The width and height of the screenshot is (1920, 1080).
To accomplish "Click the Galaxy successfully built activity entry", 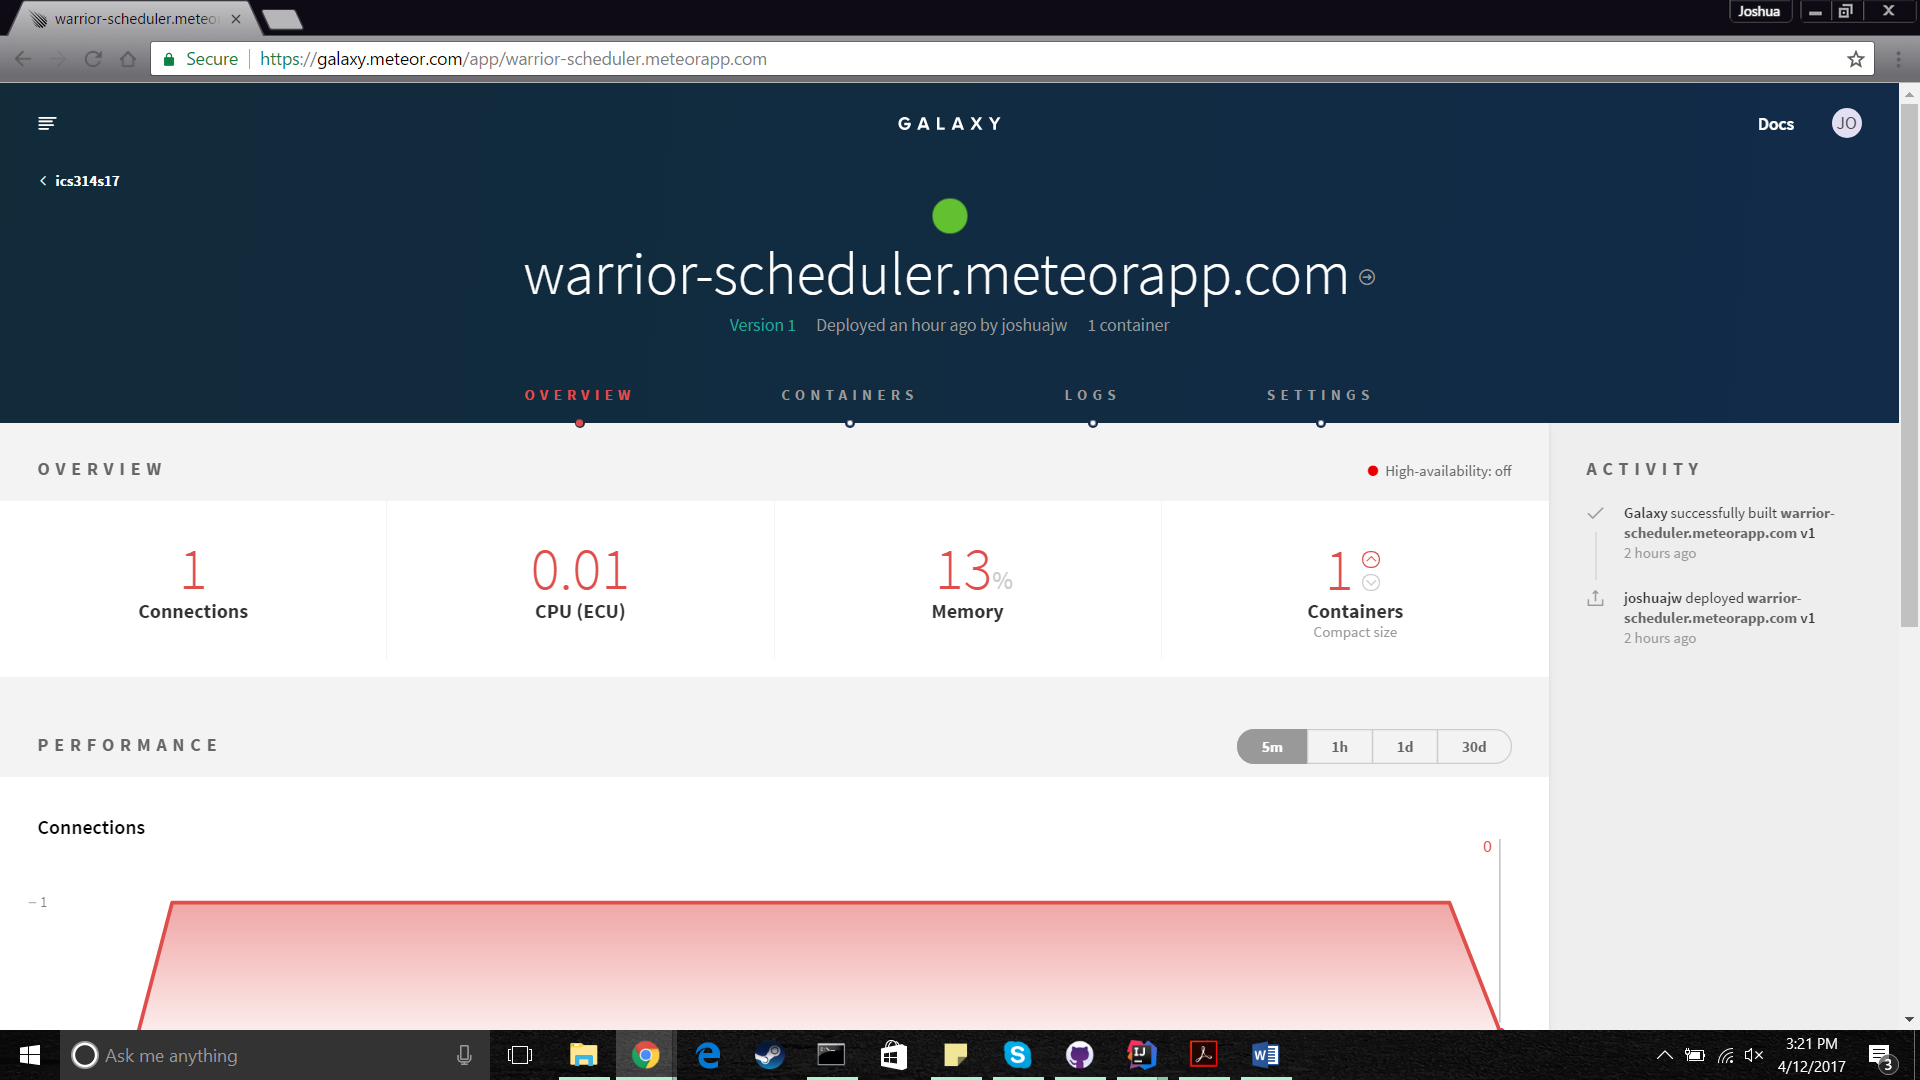I will coord(1728,532).
